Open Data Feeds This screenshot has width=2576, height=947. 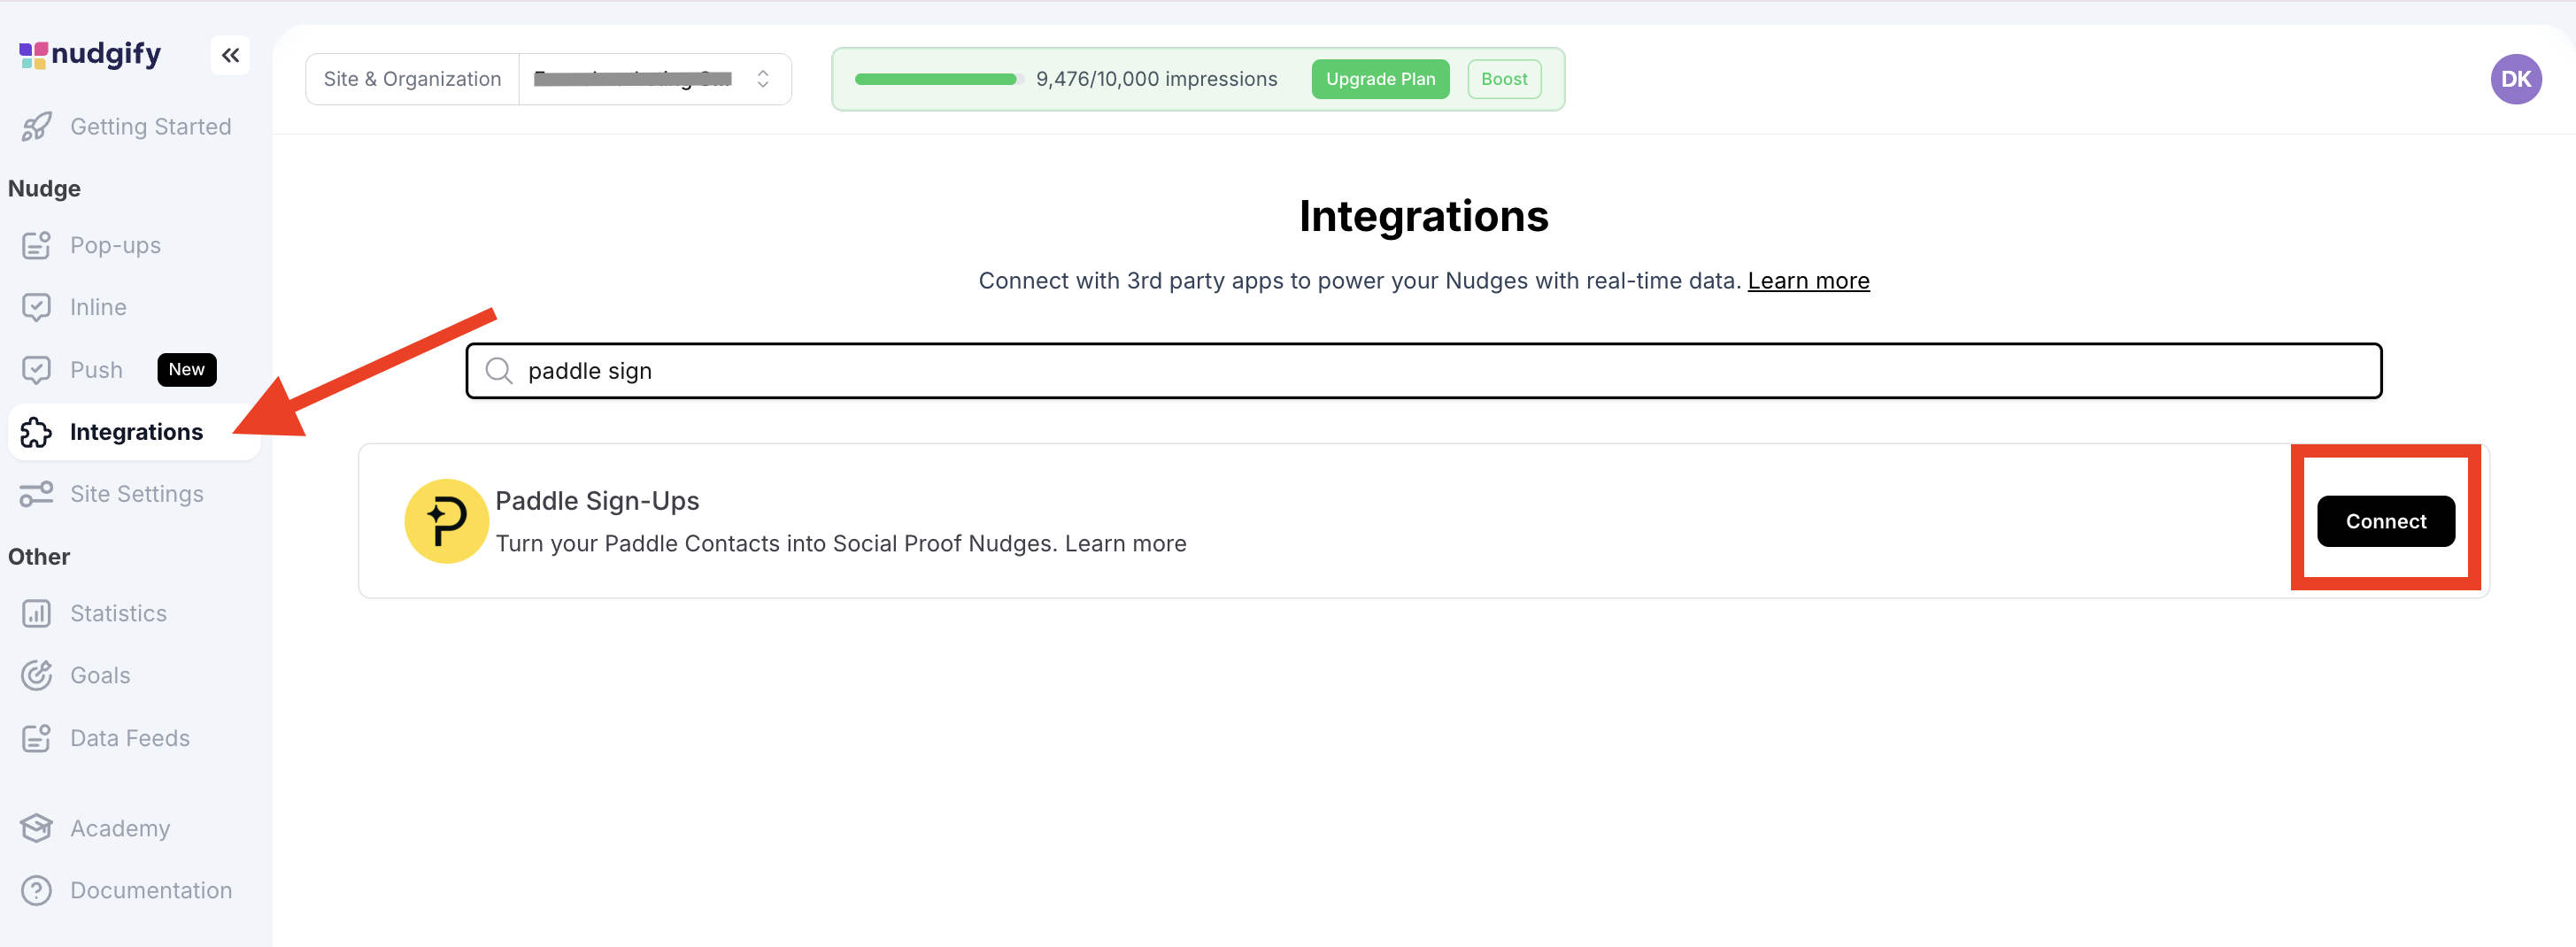click(x=130, y=738)
